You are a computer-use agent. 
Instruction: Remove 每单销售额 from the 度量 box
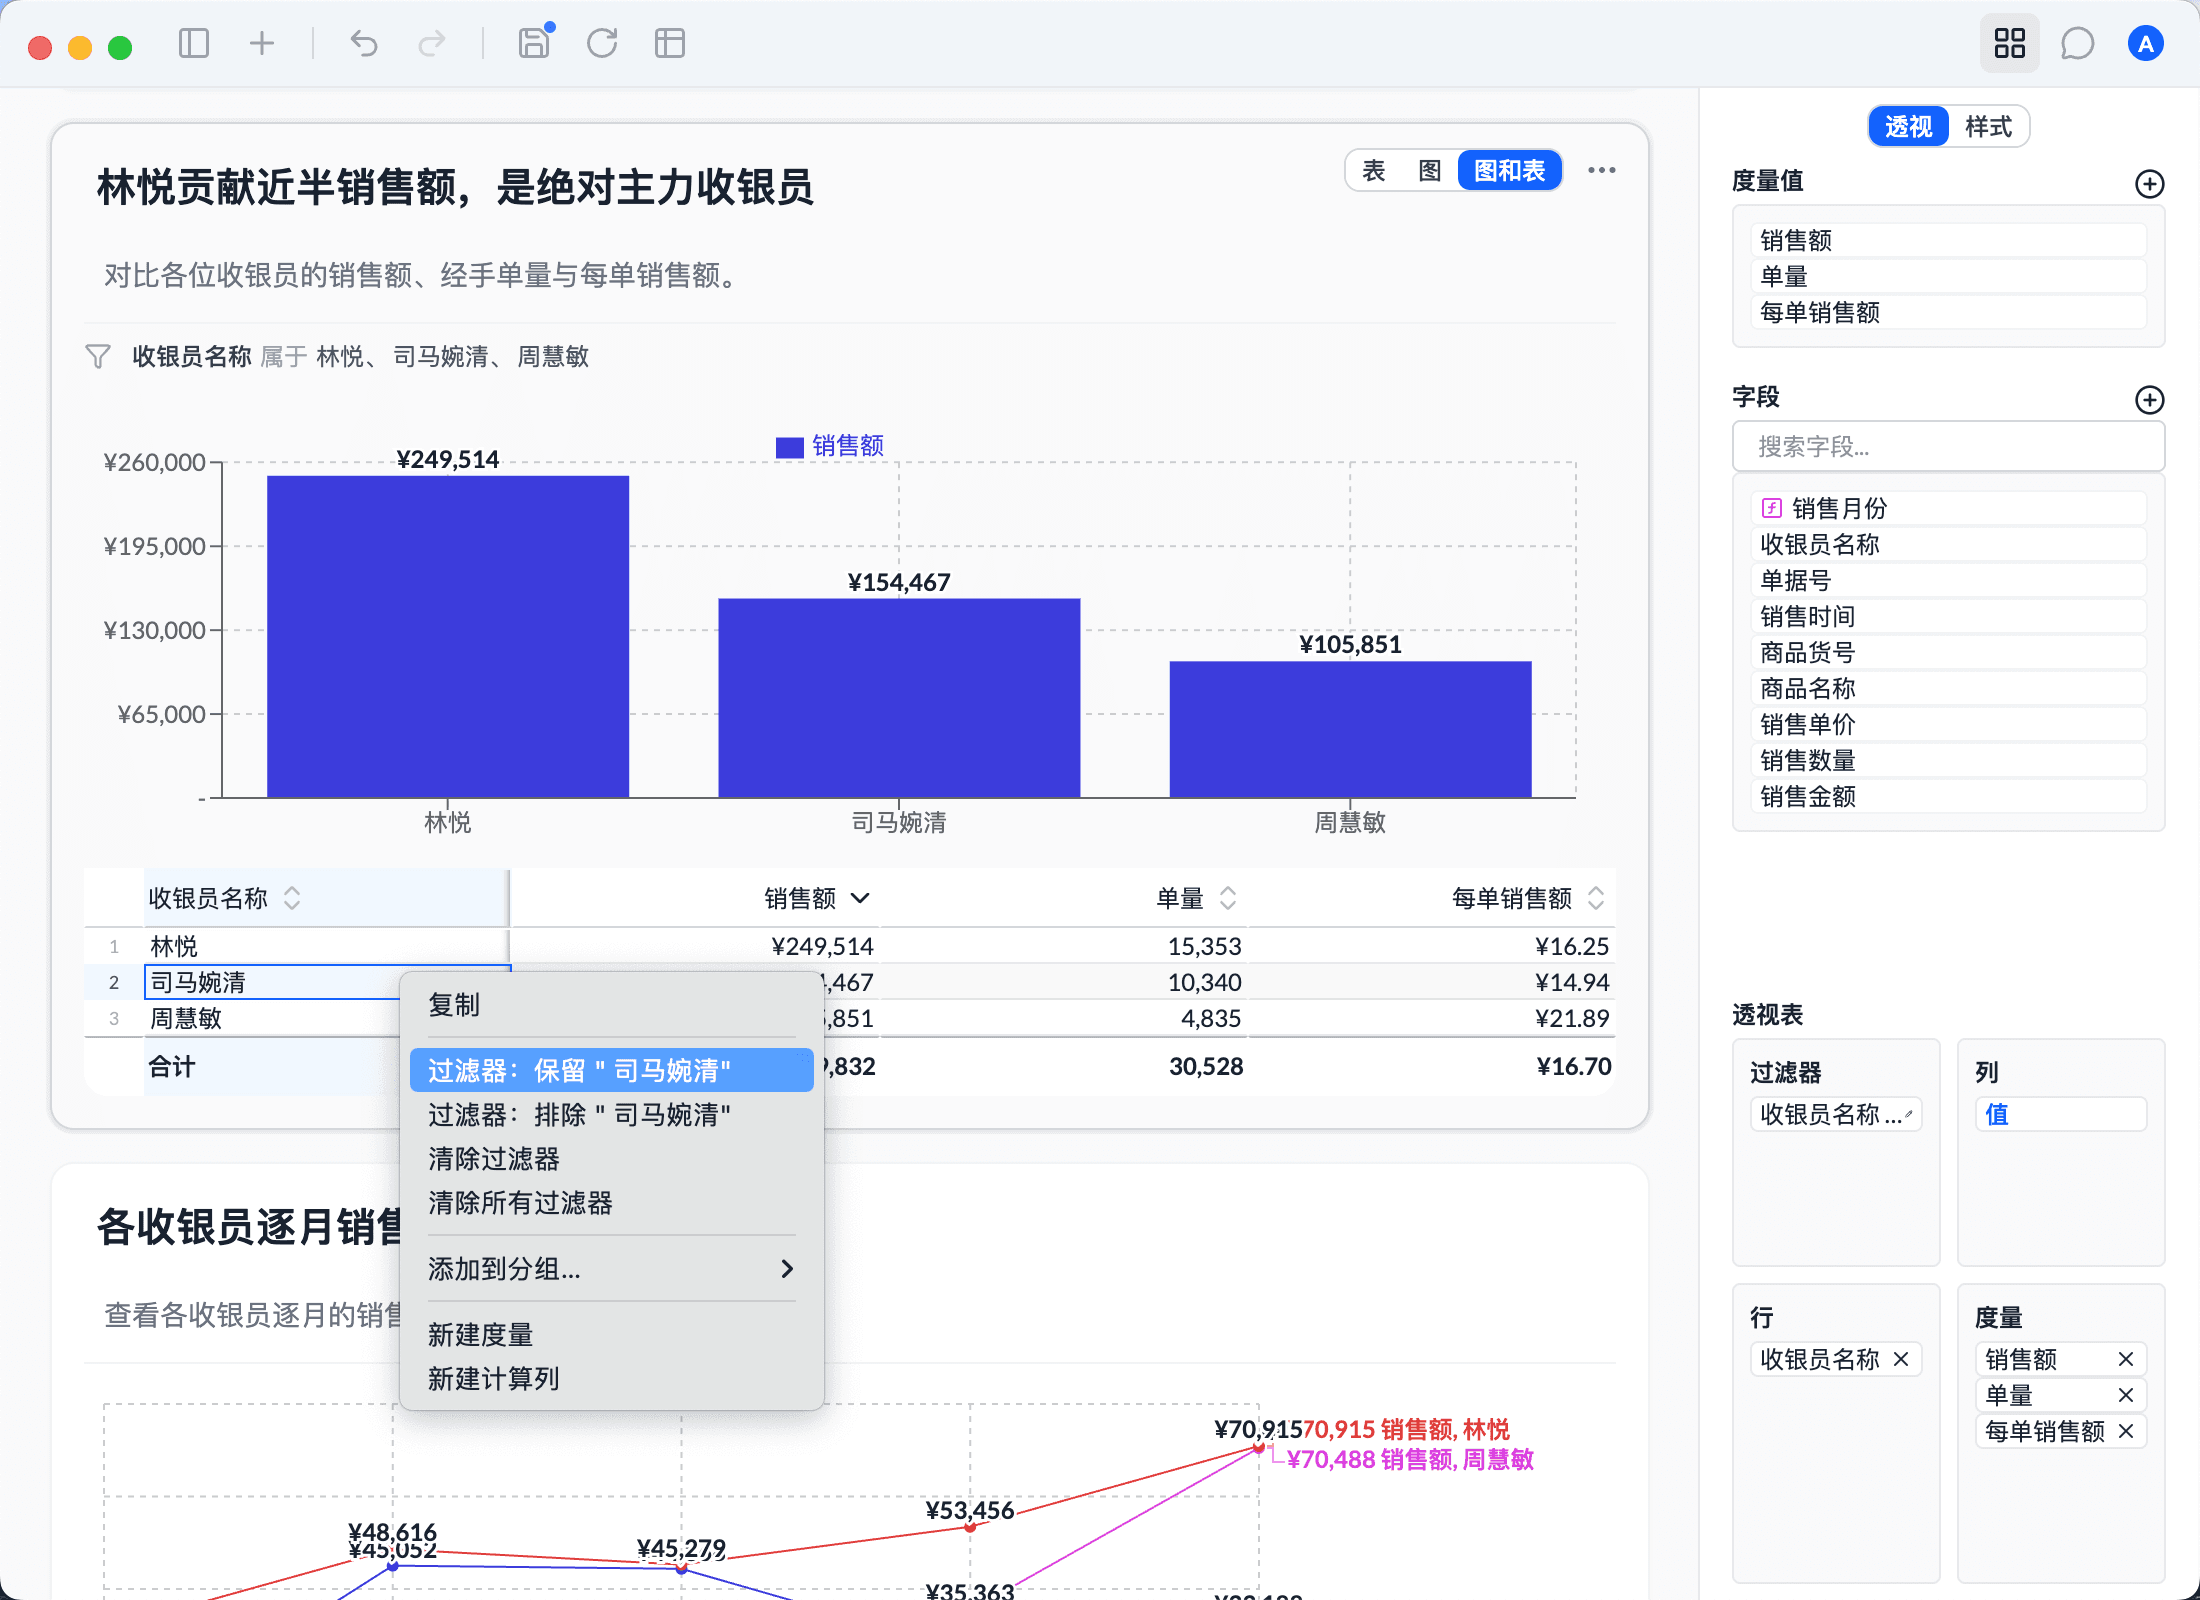(2126, 1431)
